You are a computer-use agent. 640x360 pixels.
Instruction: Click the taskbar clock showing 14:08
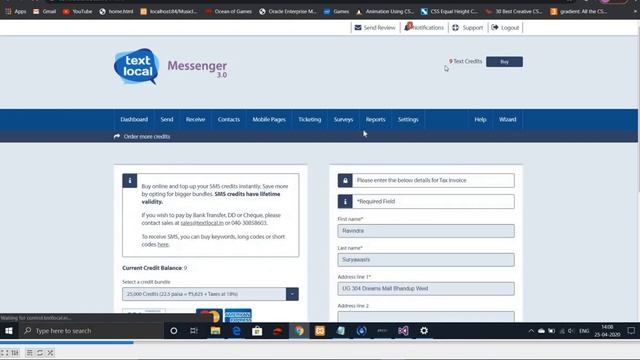pos(607,331)
